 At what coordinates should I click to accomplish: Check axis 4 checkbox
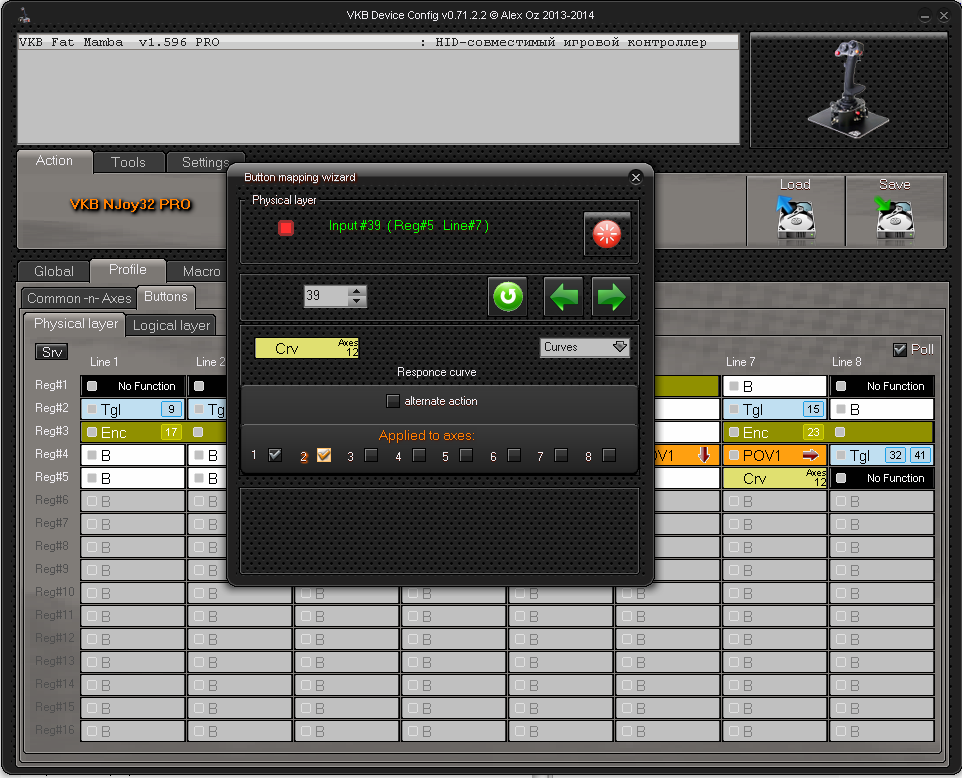click(x=419, y=455)
